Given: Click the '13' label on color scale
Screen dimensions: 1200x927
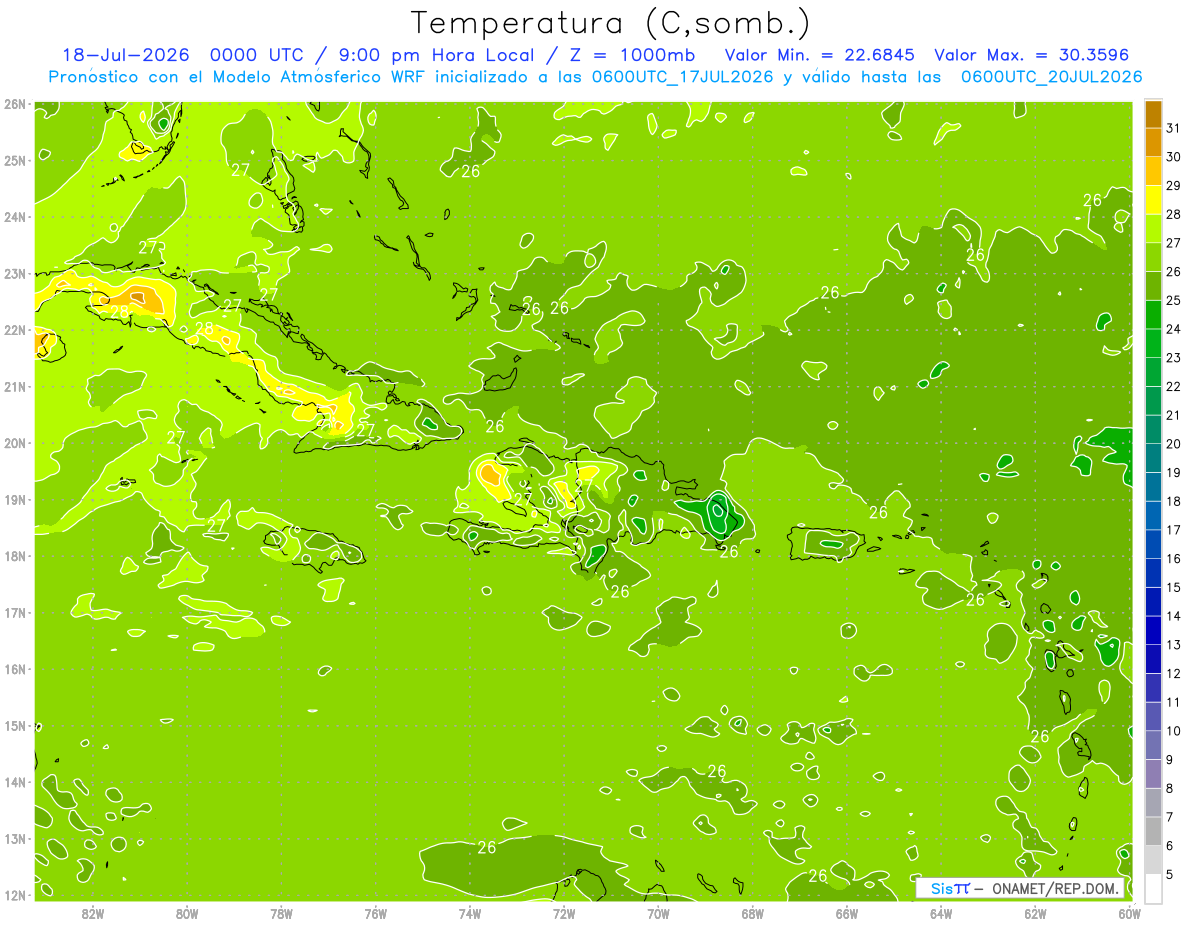Looking at the screenshot, I should 1174,645.
